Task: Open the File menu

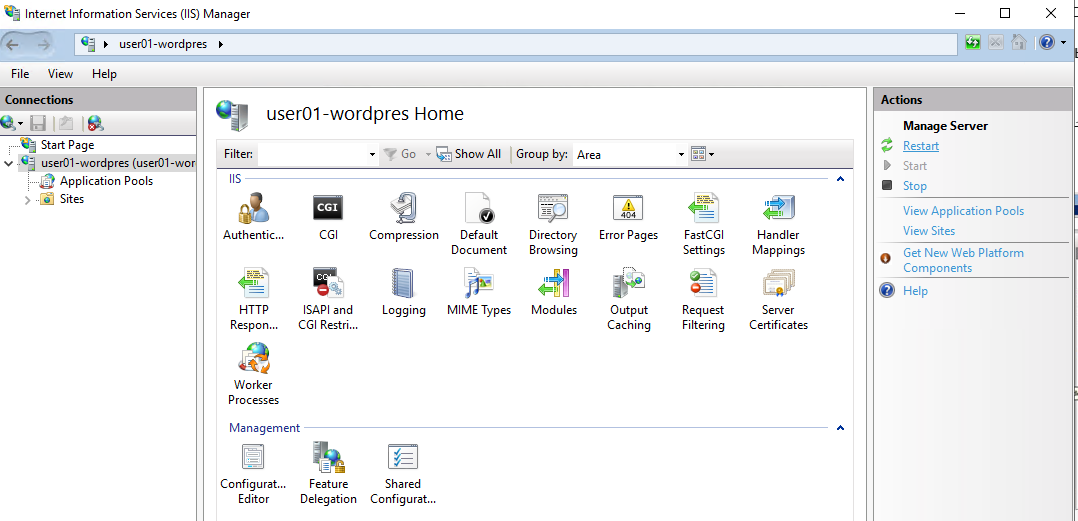Action: point(20,74)
